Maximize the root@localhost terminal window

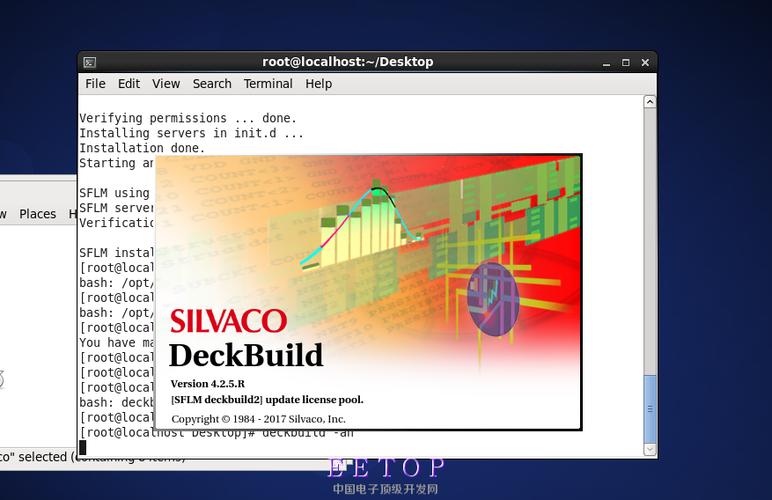[626, 63]
